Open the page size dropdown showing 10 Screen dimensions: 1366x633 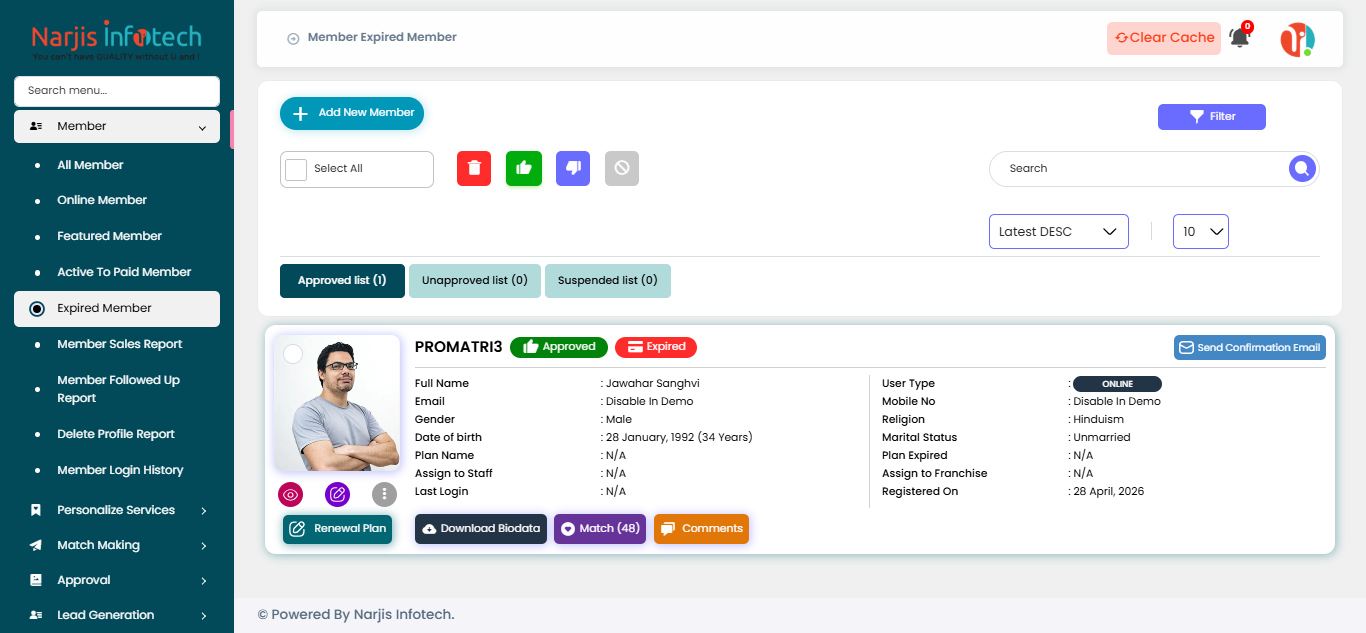pos(1201,232)
